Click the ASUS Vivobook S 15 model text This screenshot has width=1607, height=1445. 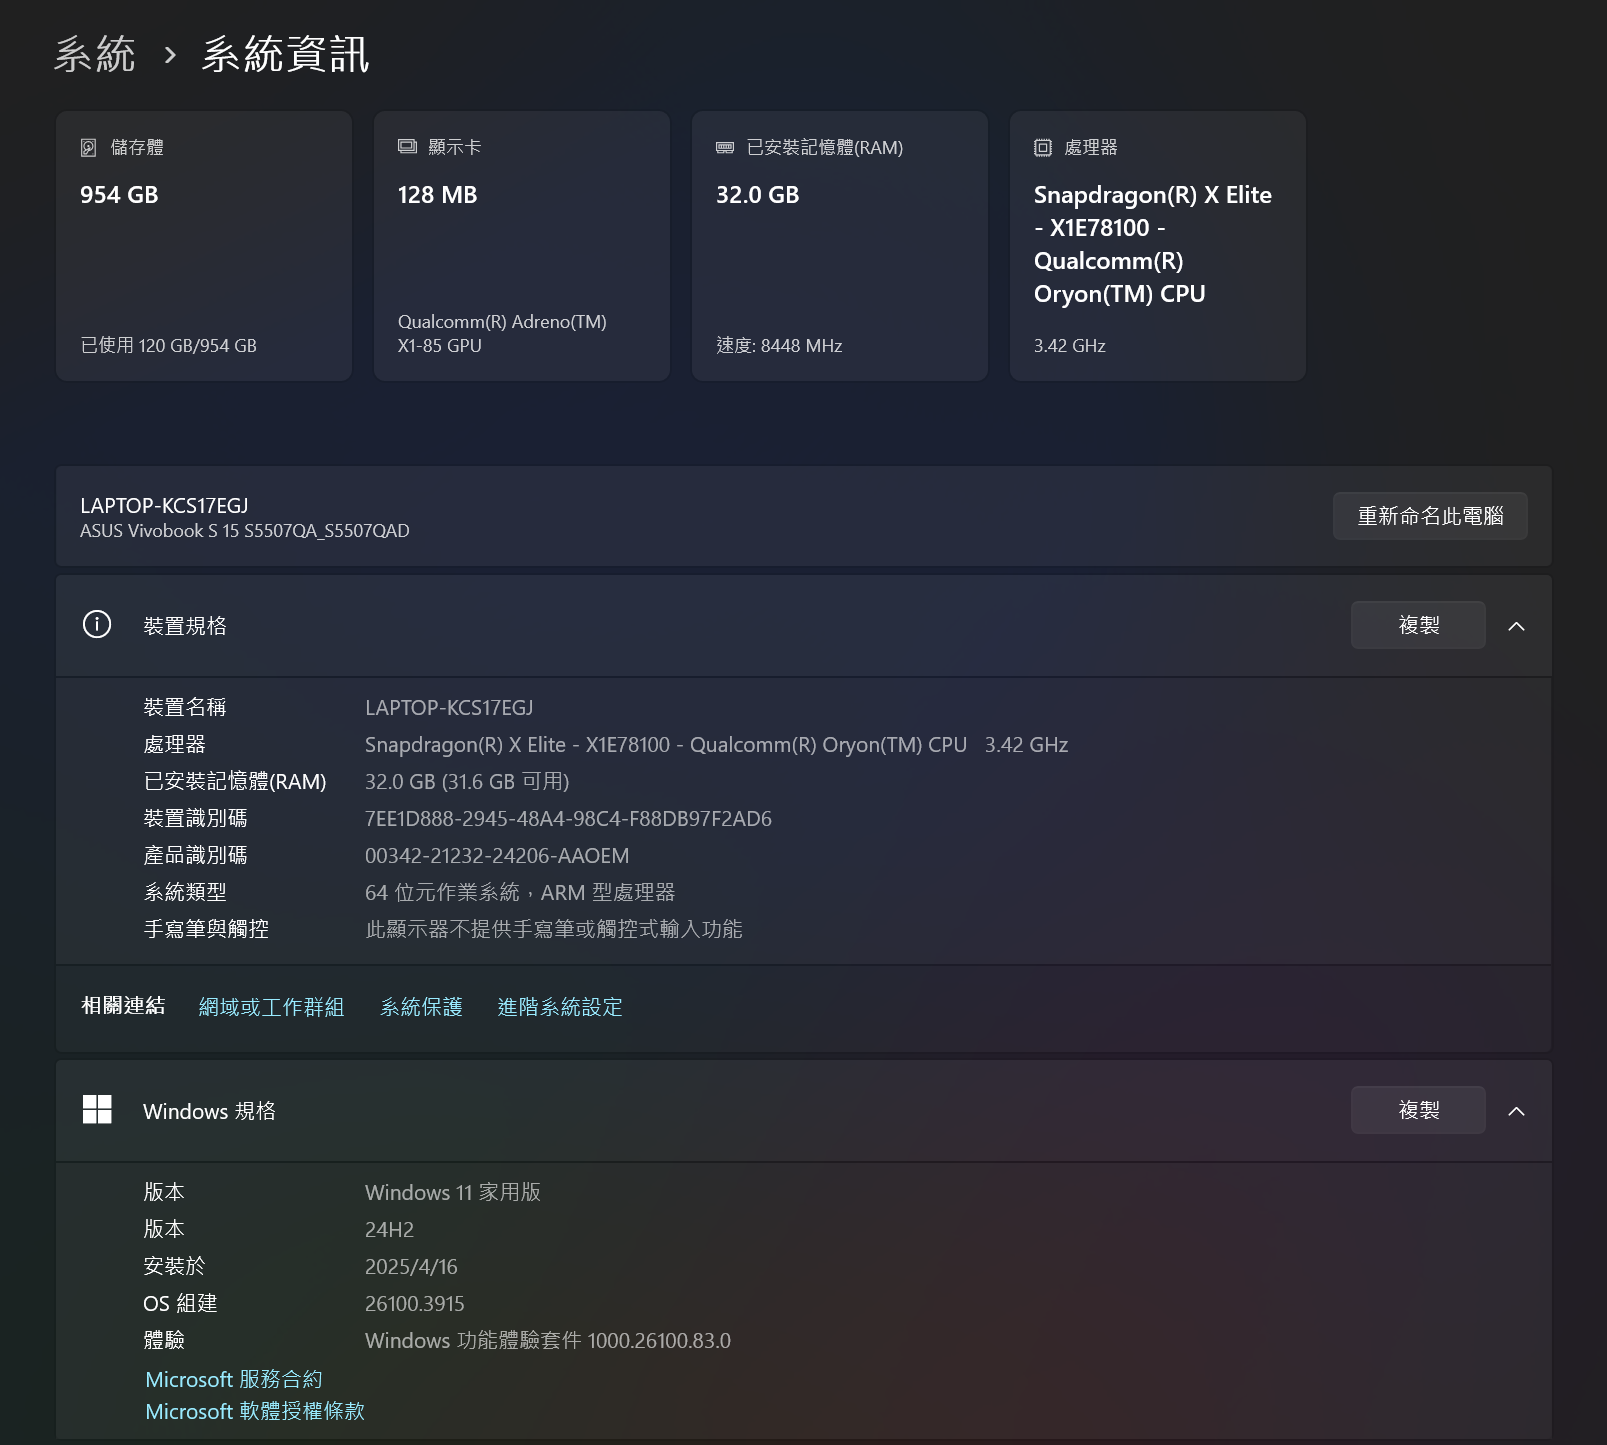point(245,531)
